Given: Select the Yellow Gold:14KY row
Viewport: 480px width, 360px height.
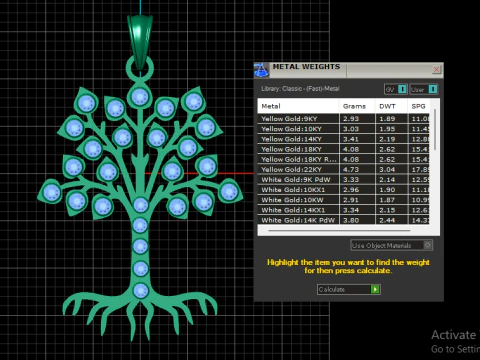Looking at the screenshot, I should (343, 139).
